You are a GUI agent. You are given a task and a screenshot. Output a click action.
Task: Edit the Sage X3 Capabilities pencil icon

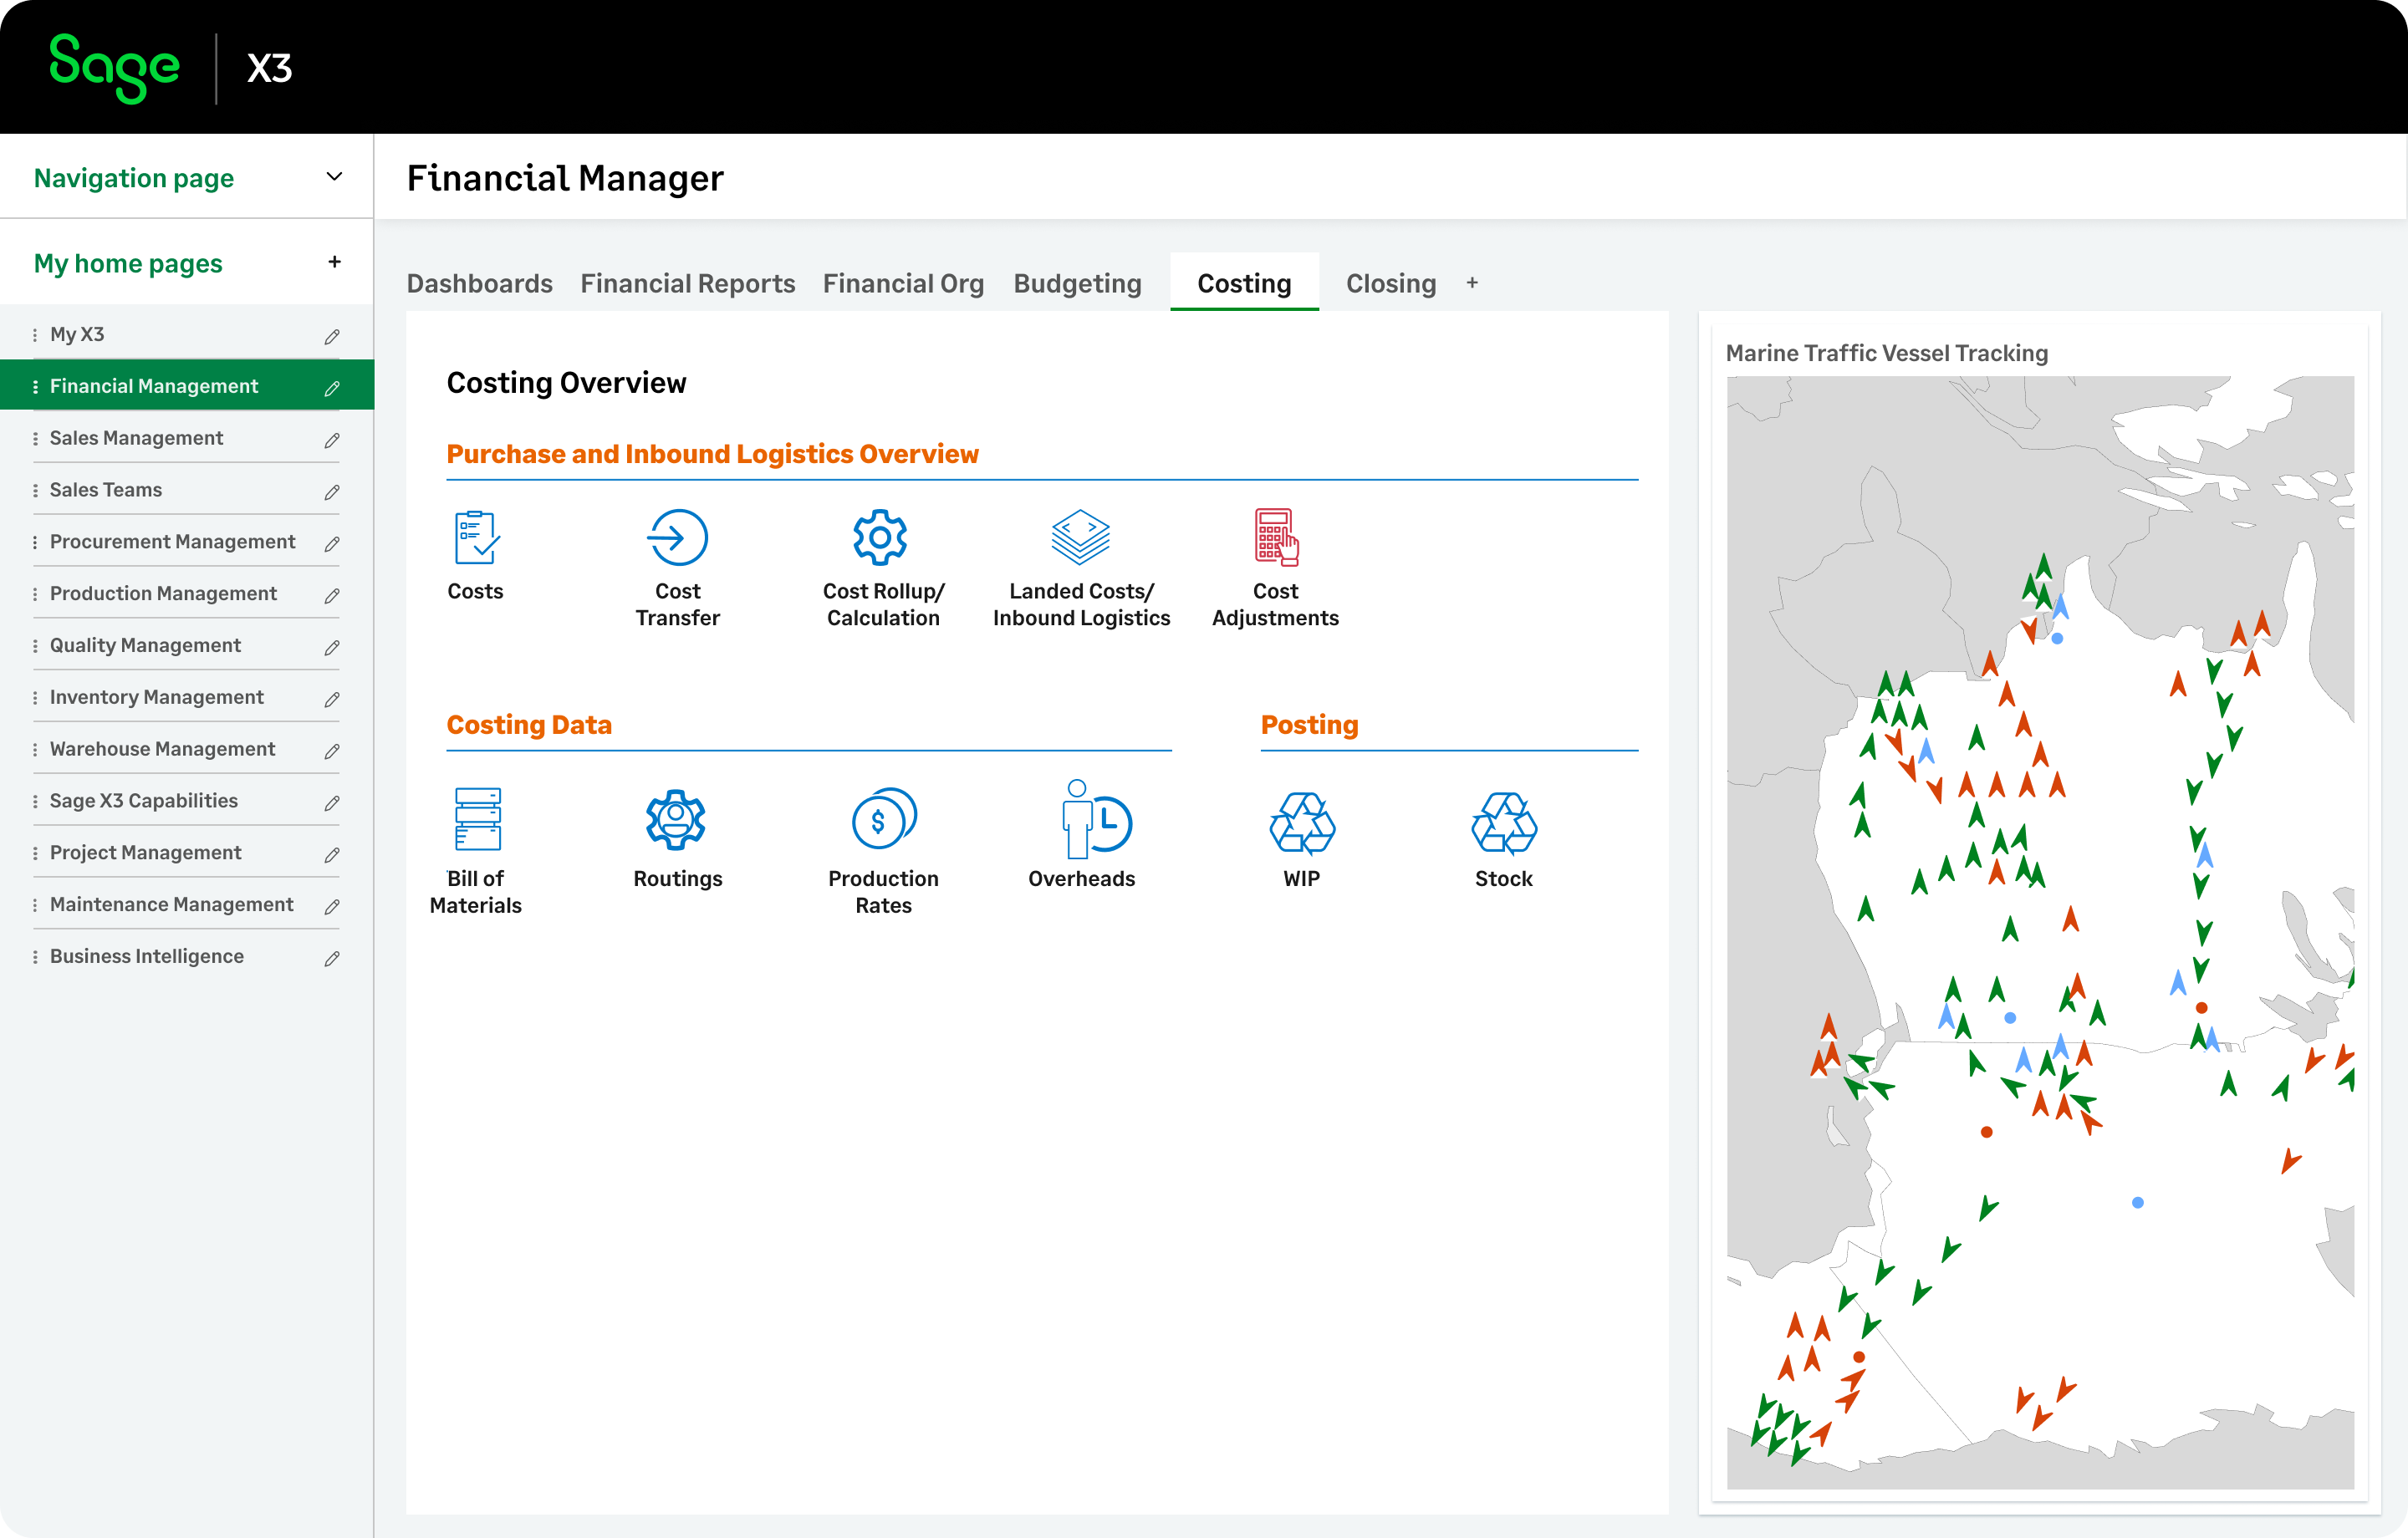tap(332, 803)
